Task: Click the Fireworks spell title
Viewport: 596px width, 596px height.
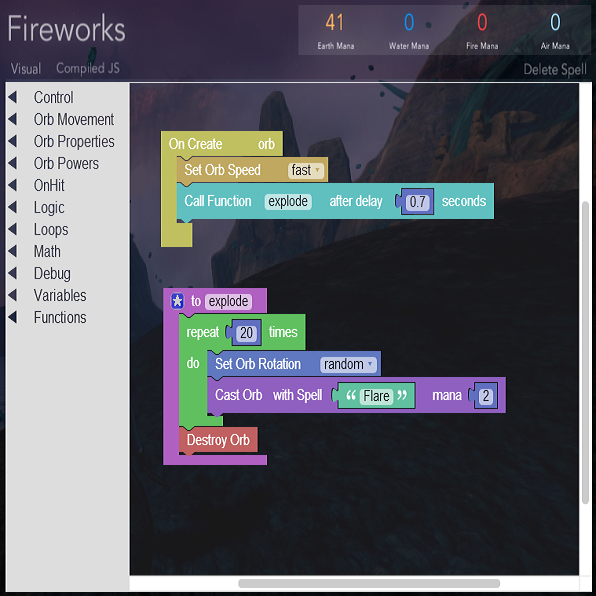Action: (67, 29)
